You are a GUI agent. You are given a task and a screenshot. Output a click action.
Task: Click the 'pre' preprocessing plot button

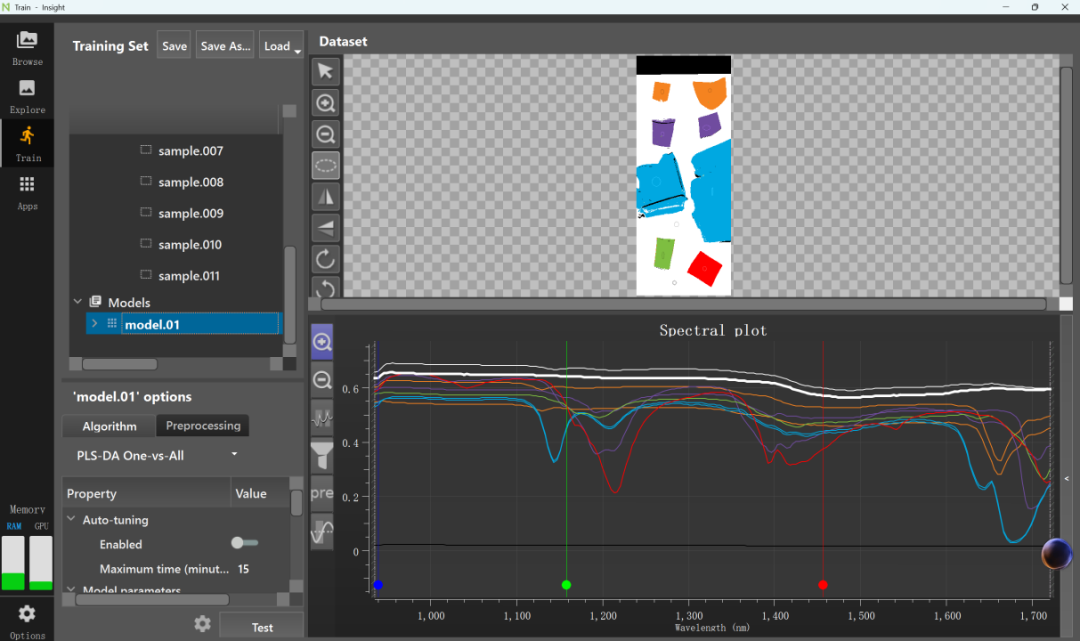coord(322,493)
